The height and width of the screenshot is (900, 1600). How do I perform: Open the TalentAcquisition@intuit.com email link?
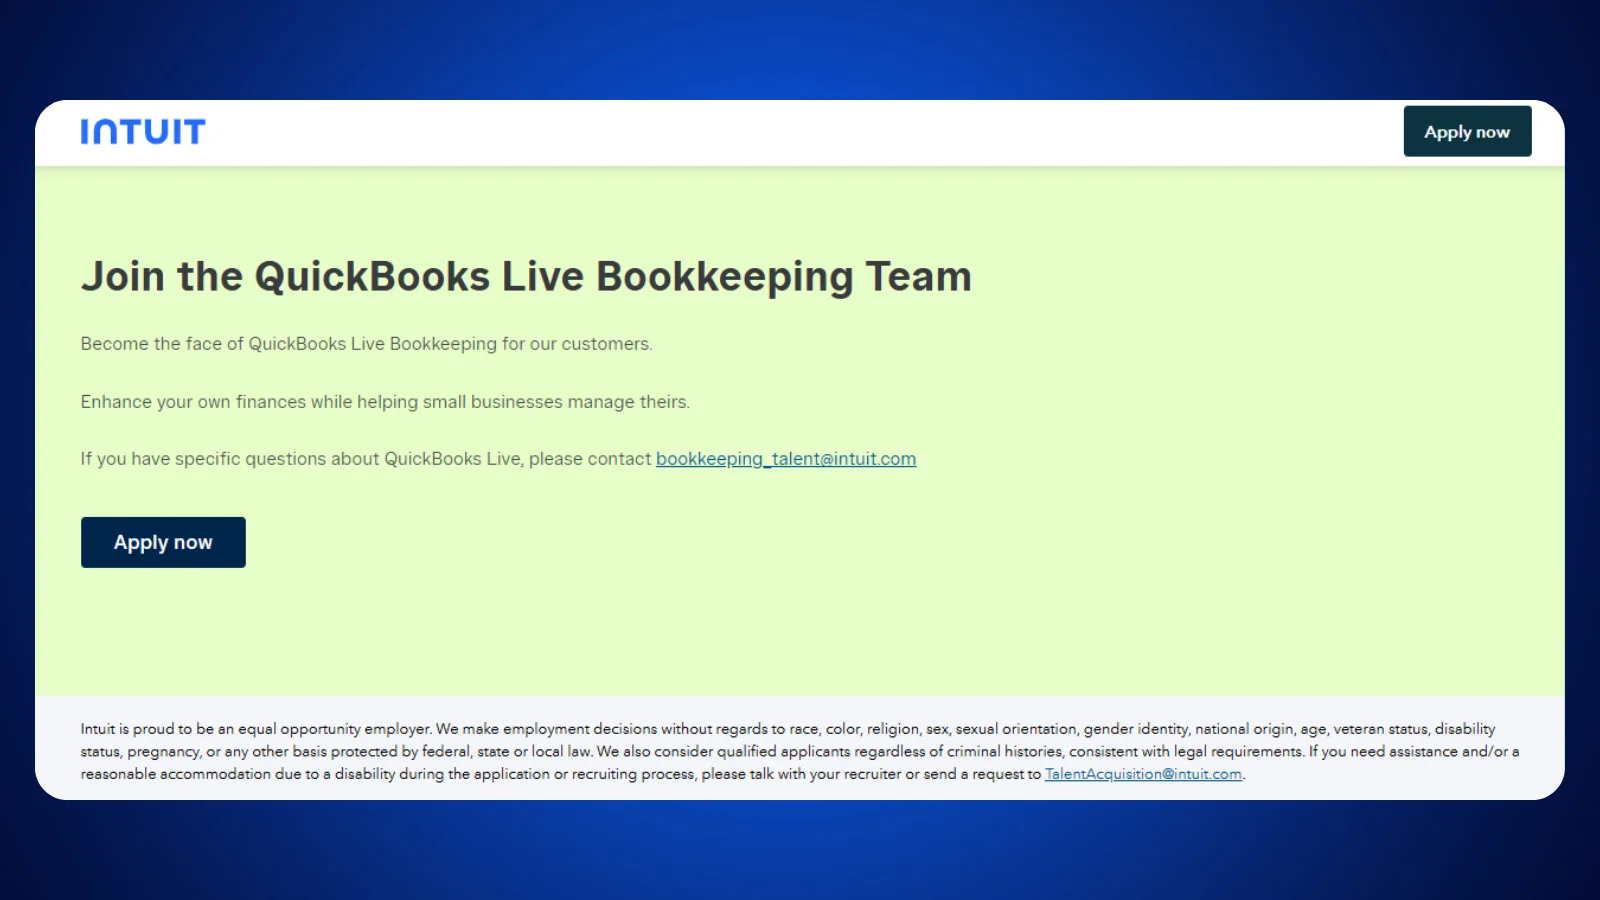point(1143,774)
